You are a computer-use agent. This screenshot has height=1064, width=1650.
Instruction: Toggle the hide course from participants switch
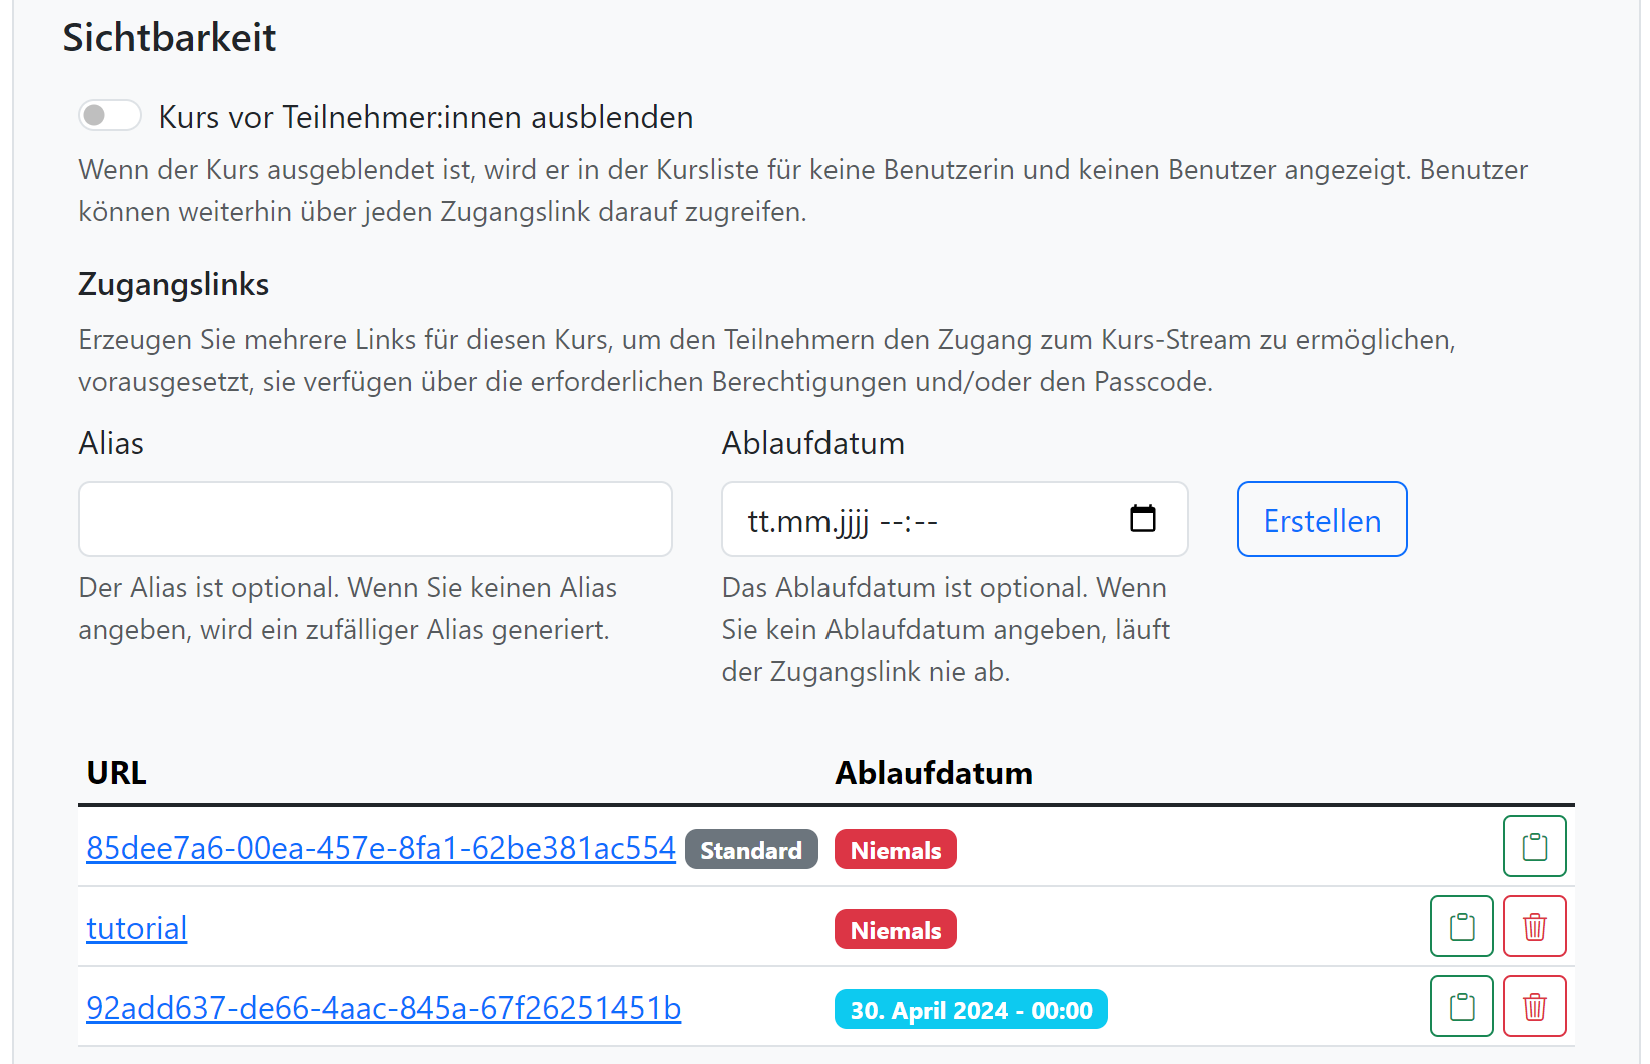110,116
